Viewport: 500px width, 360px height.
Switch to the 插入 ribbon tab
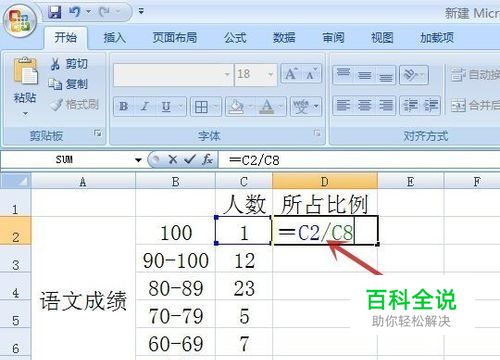point(114,37)
